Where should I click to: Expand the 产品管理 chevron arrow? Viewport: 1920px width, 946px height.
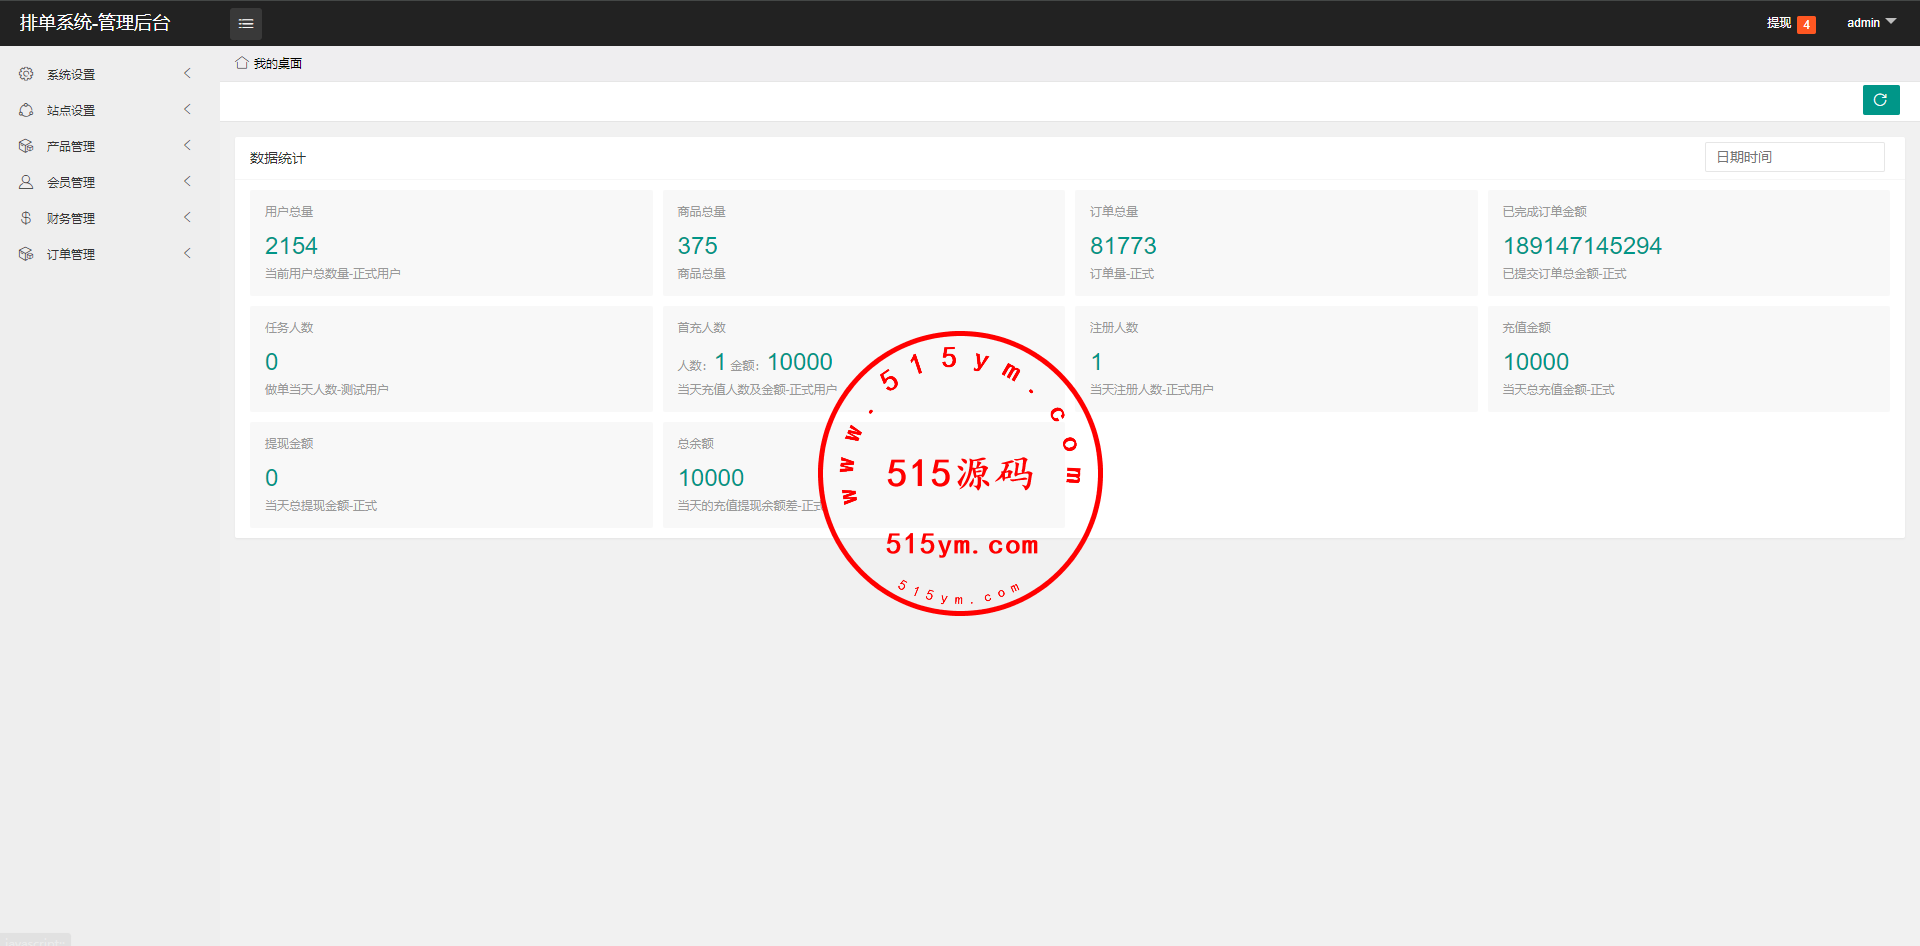point(187,146)
